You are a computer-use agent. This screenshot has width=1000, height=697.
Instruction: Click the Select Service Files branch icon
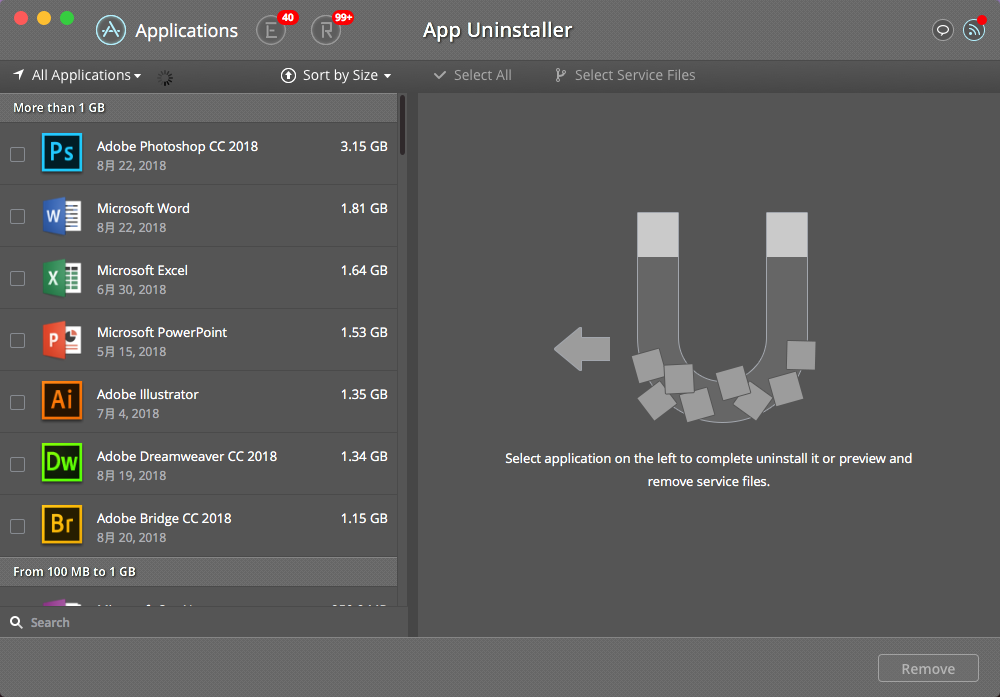560,75
